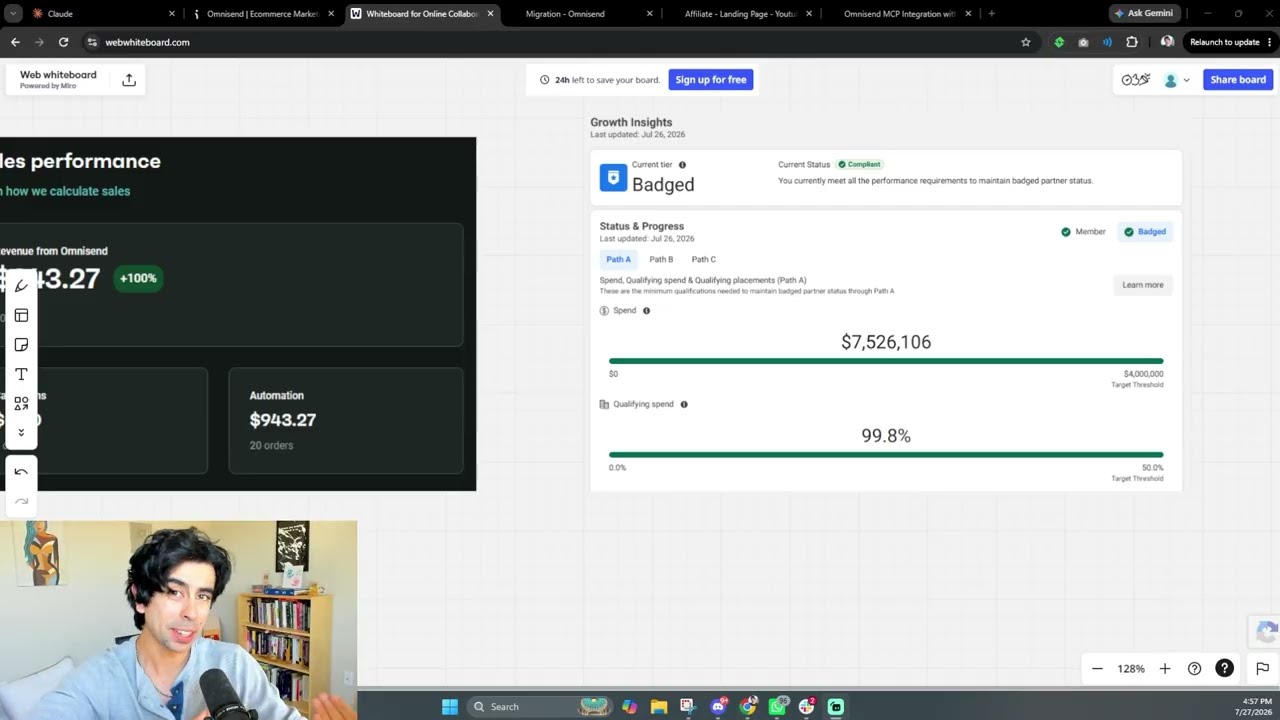The image size is (1280, 720).
Task: Click the Automation $943.27 card
Action: 346,420
